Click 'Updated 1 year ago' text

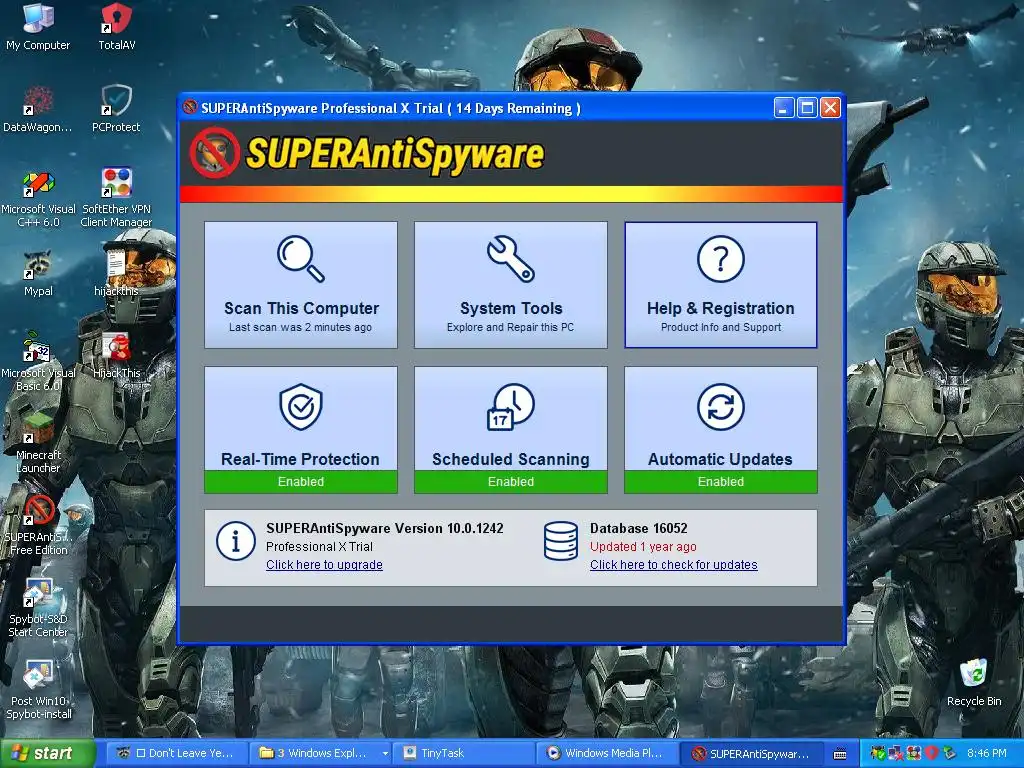pyautogui.click(x=643, y=547)
